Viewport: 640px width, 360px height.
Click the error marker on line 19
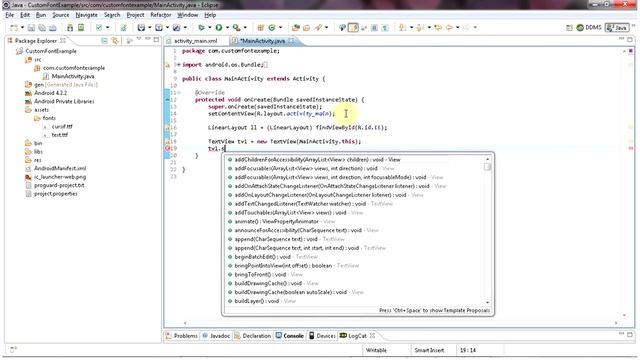[167, 149]
